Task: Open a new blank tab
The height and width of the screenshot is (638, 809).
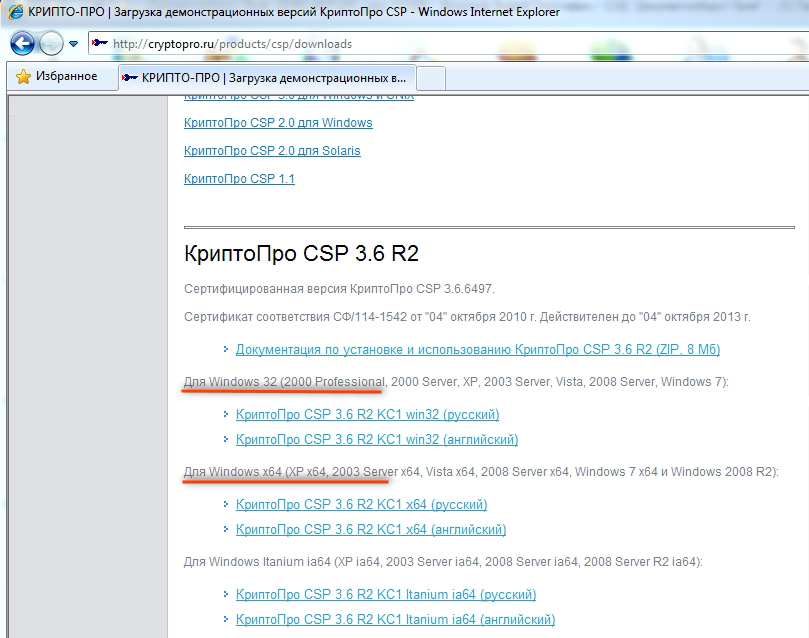Action: click(x=431, y=78)
